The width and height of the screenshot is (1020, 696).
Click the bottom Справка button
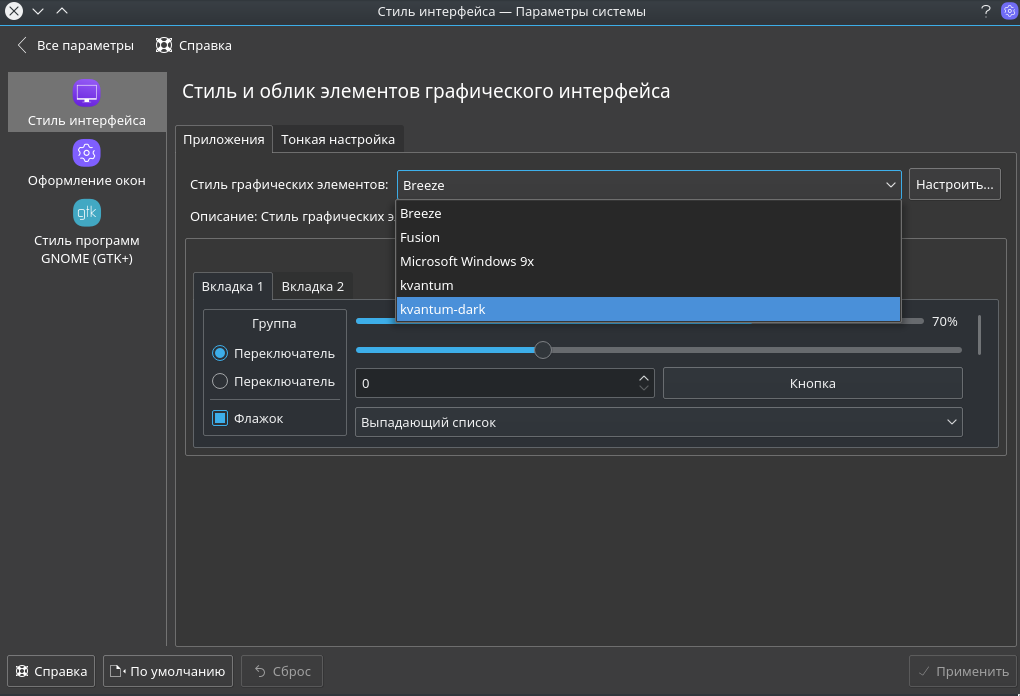click(51, 671)
